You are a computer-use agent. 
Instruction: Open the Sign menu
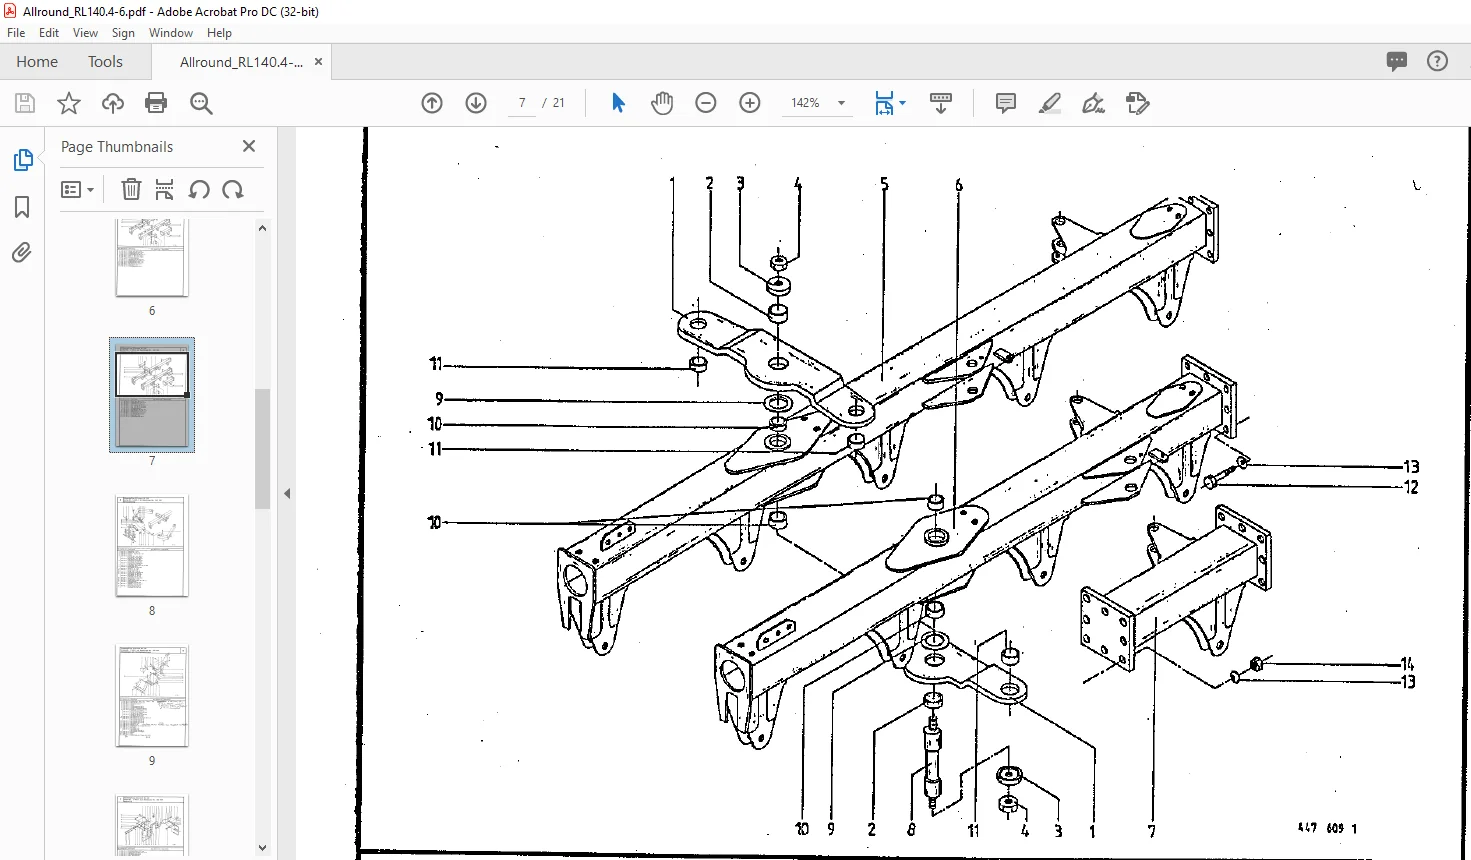click(123, 33)
